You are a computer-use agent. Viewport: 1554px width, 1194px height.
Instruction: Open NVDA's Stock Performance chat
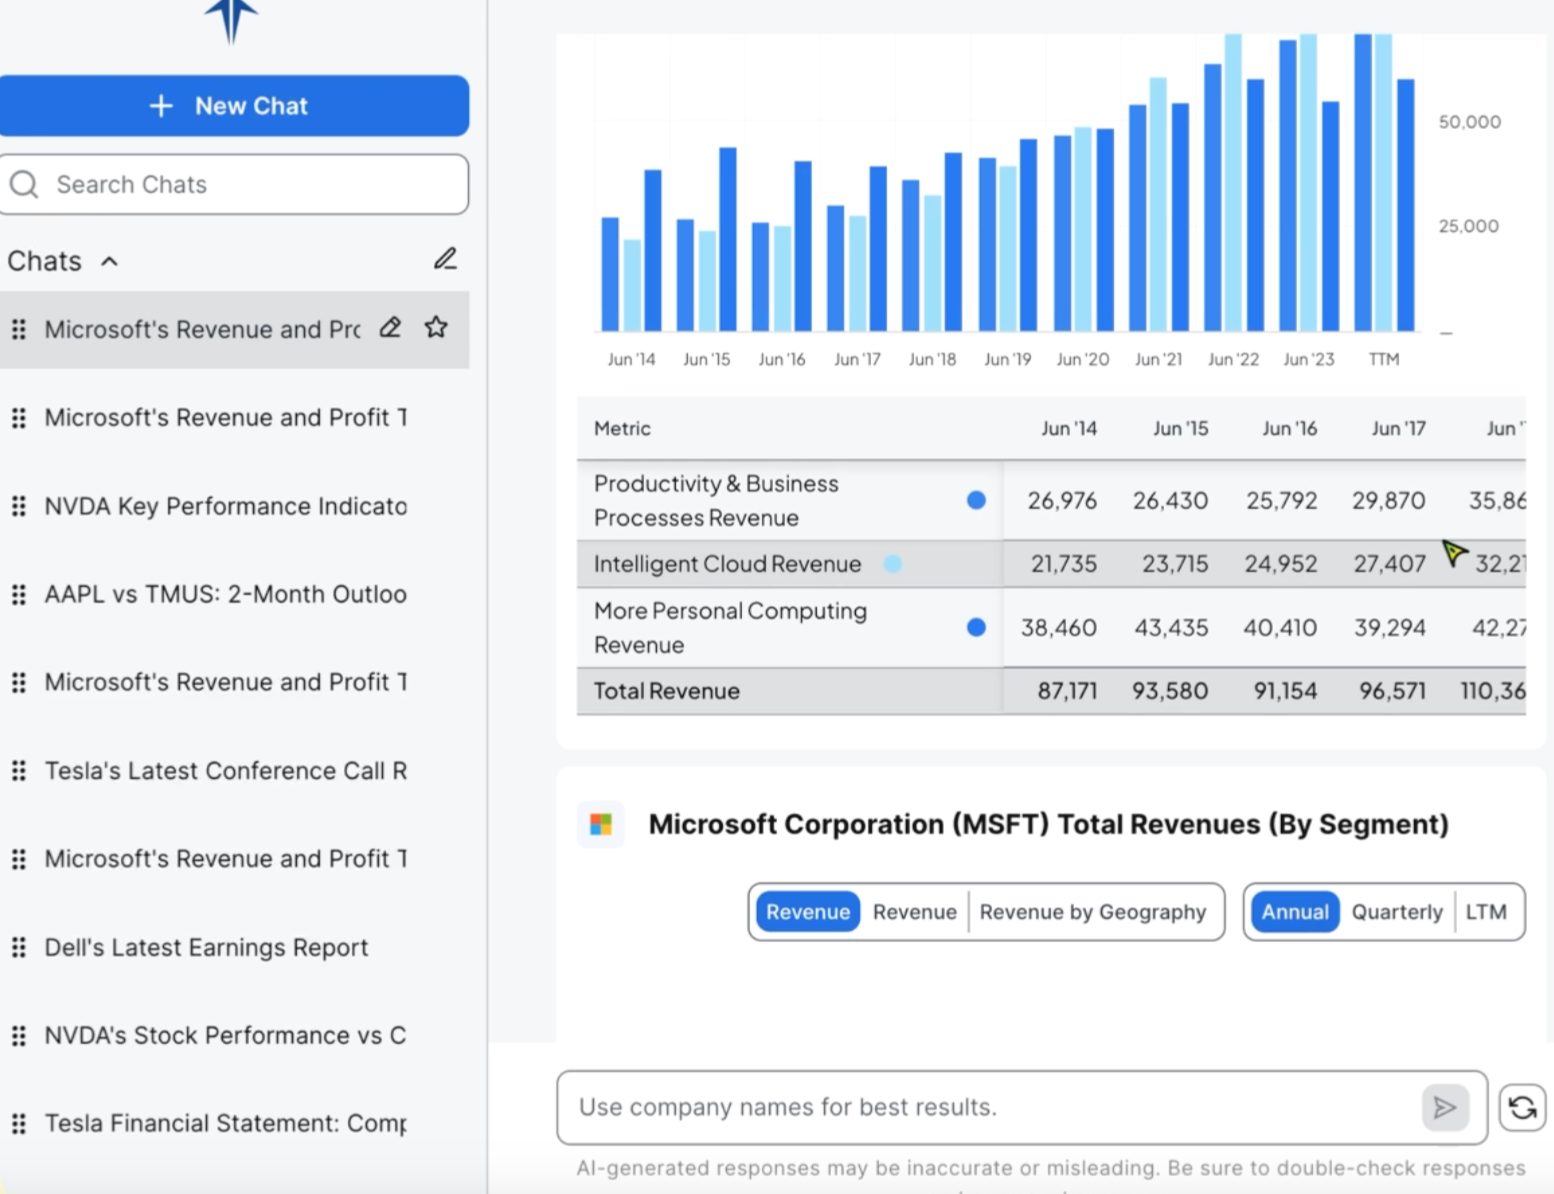[226, 1035]
